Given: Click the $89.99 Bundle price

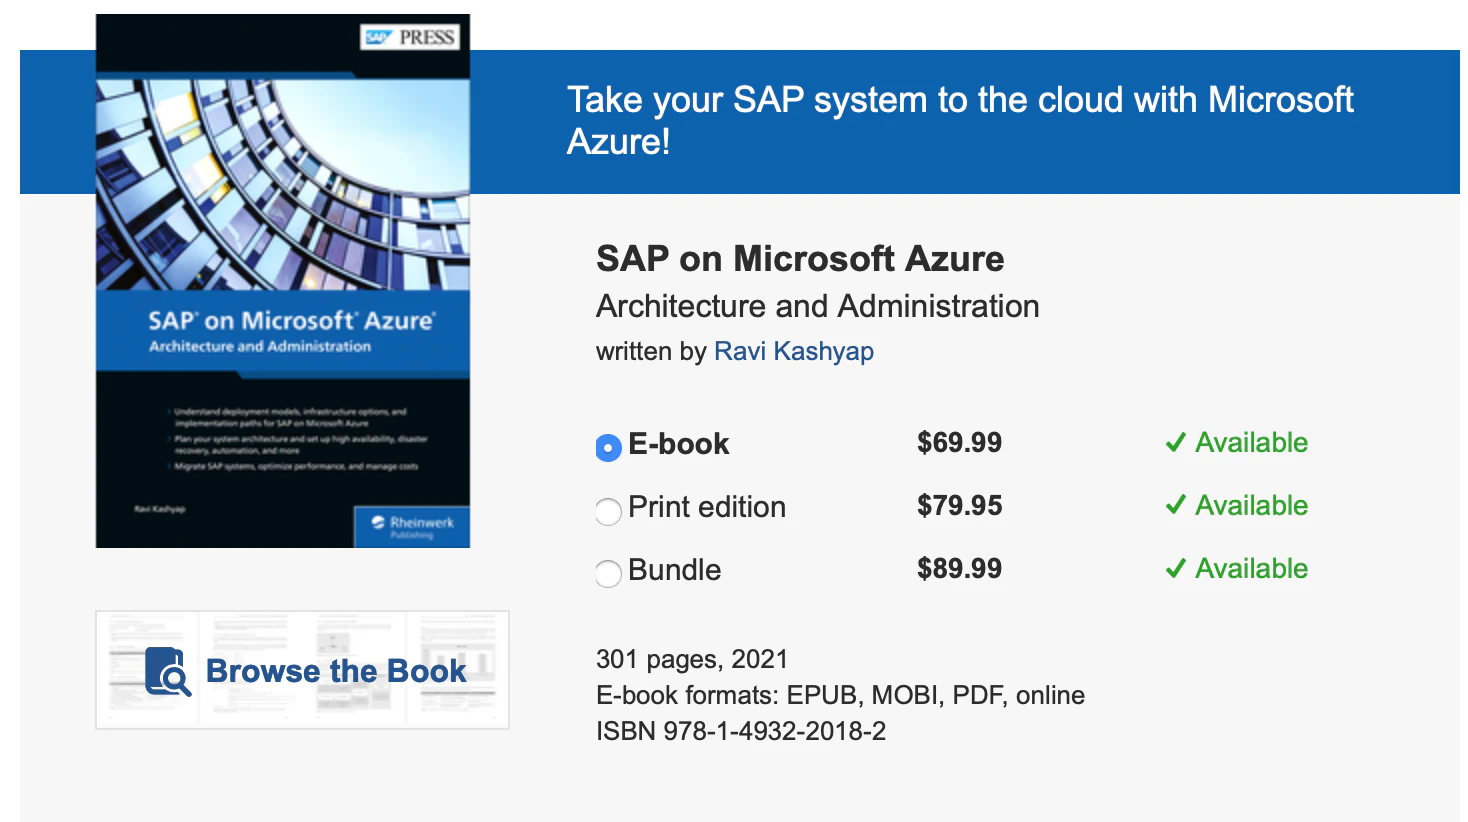Looking at the screenshot, I should point(959,569).
